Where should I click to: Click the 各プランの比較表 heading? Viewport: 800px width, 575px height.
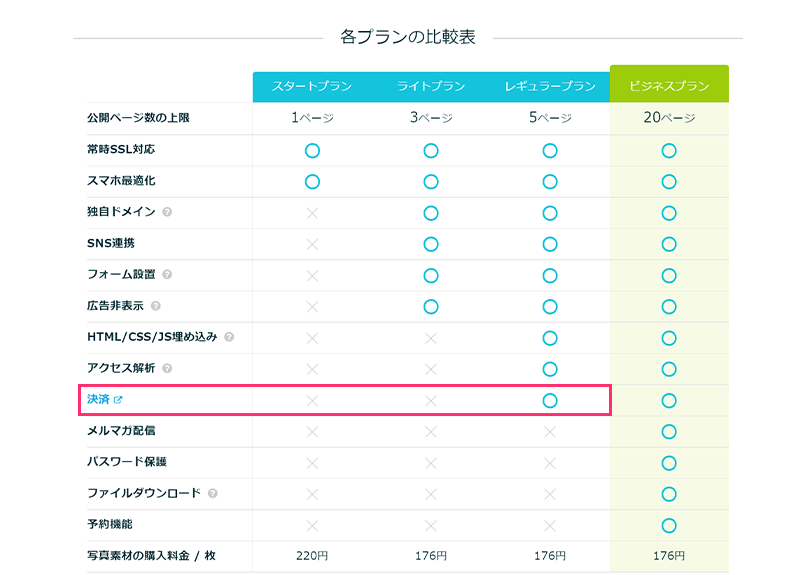(x=407, y=37)
